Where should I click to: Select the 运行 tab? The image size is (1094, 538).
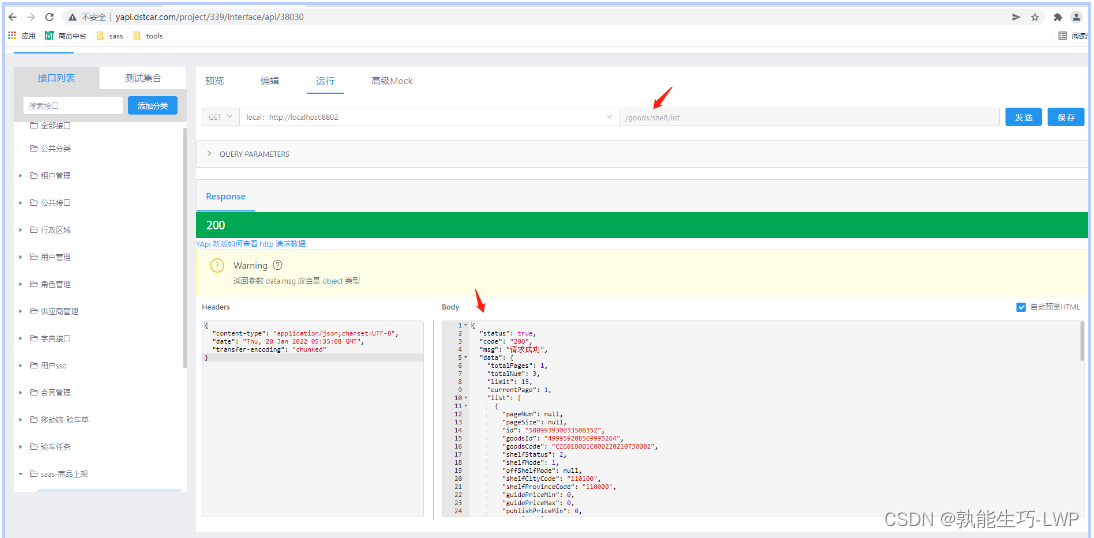325,81
